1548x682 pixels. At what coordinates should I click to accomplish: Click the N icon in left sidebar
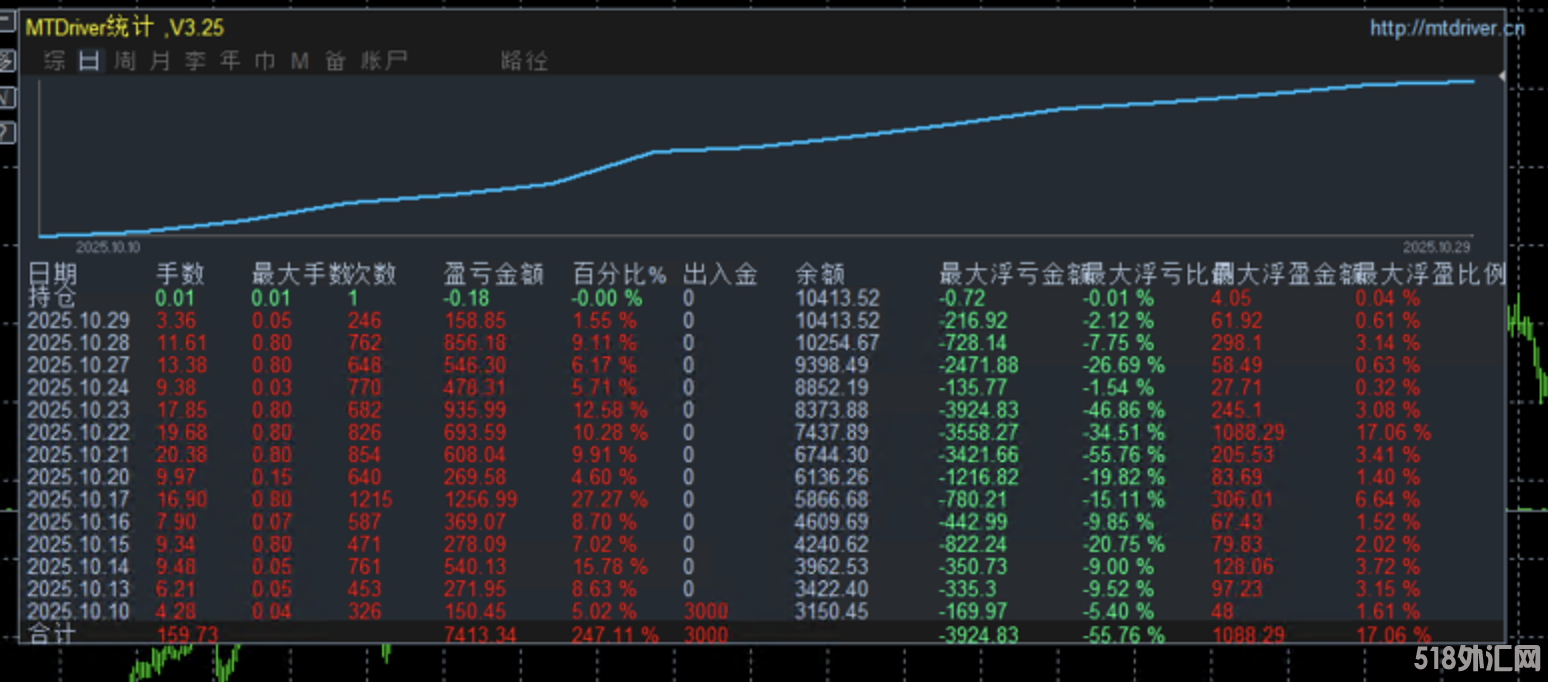[6, 96]
